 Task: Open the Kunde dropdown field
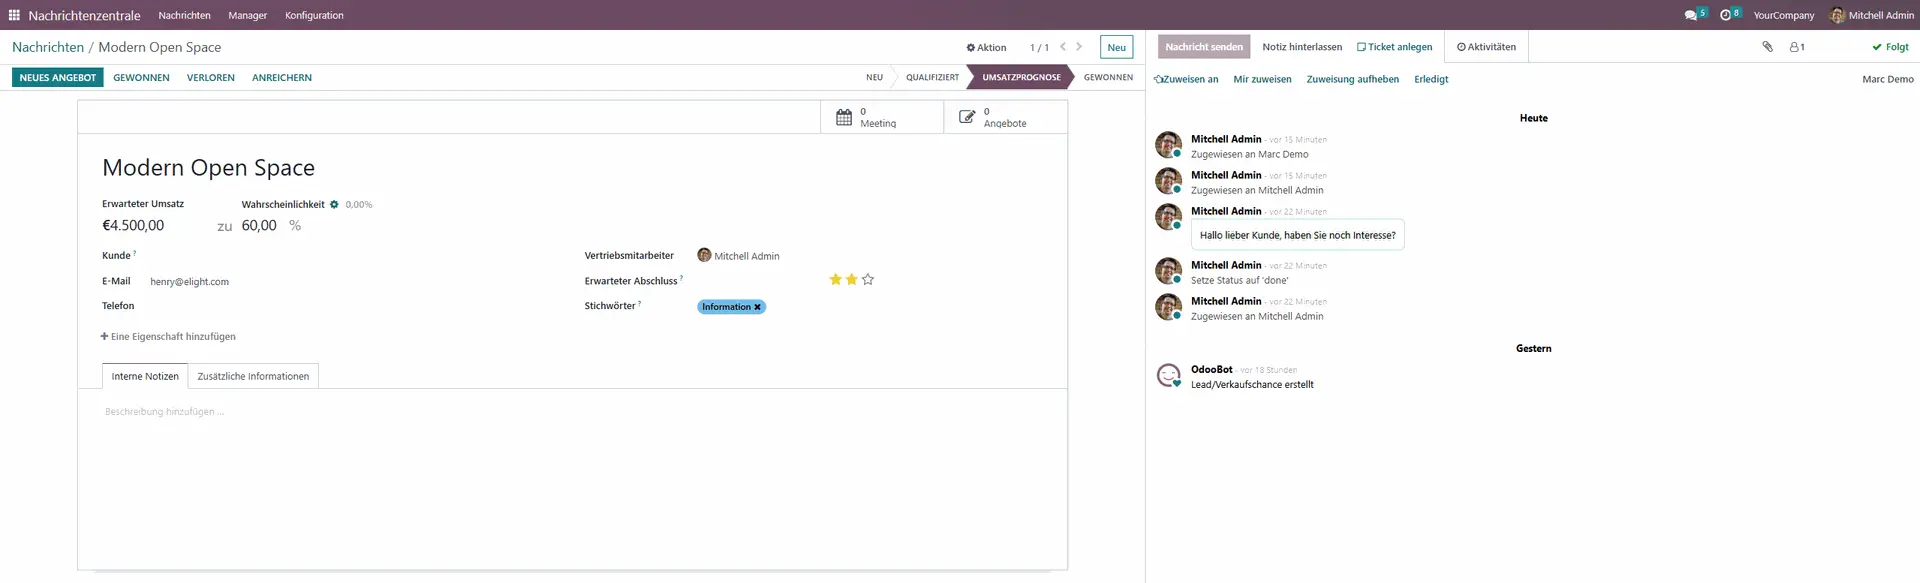click(340, 256)
